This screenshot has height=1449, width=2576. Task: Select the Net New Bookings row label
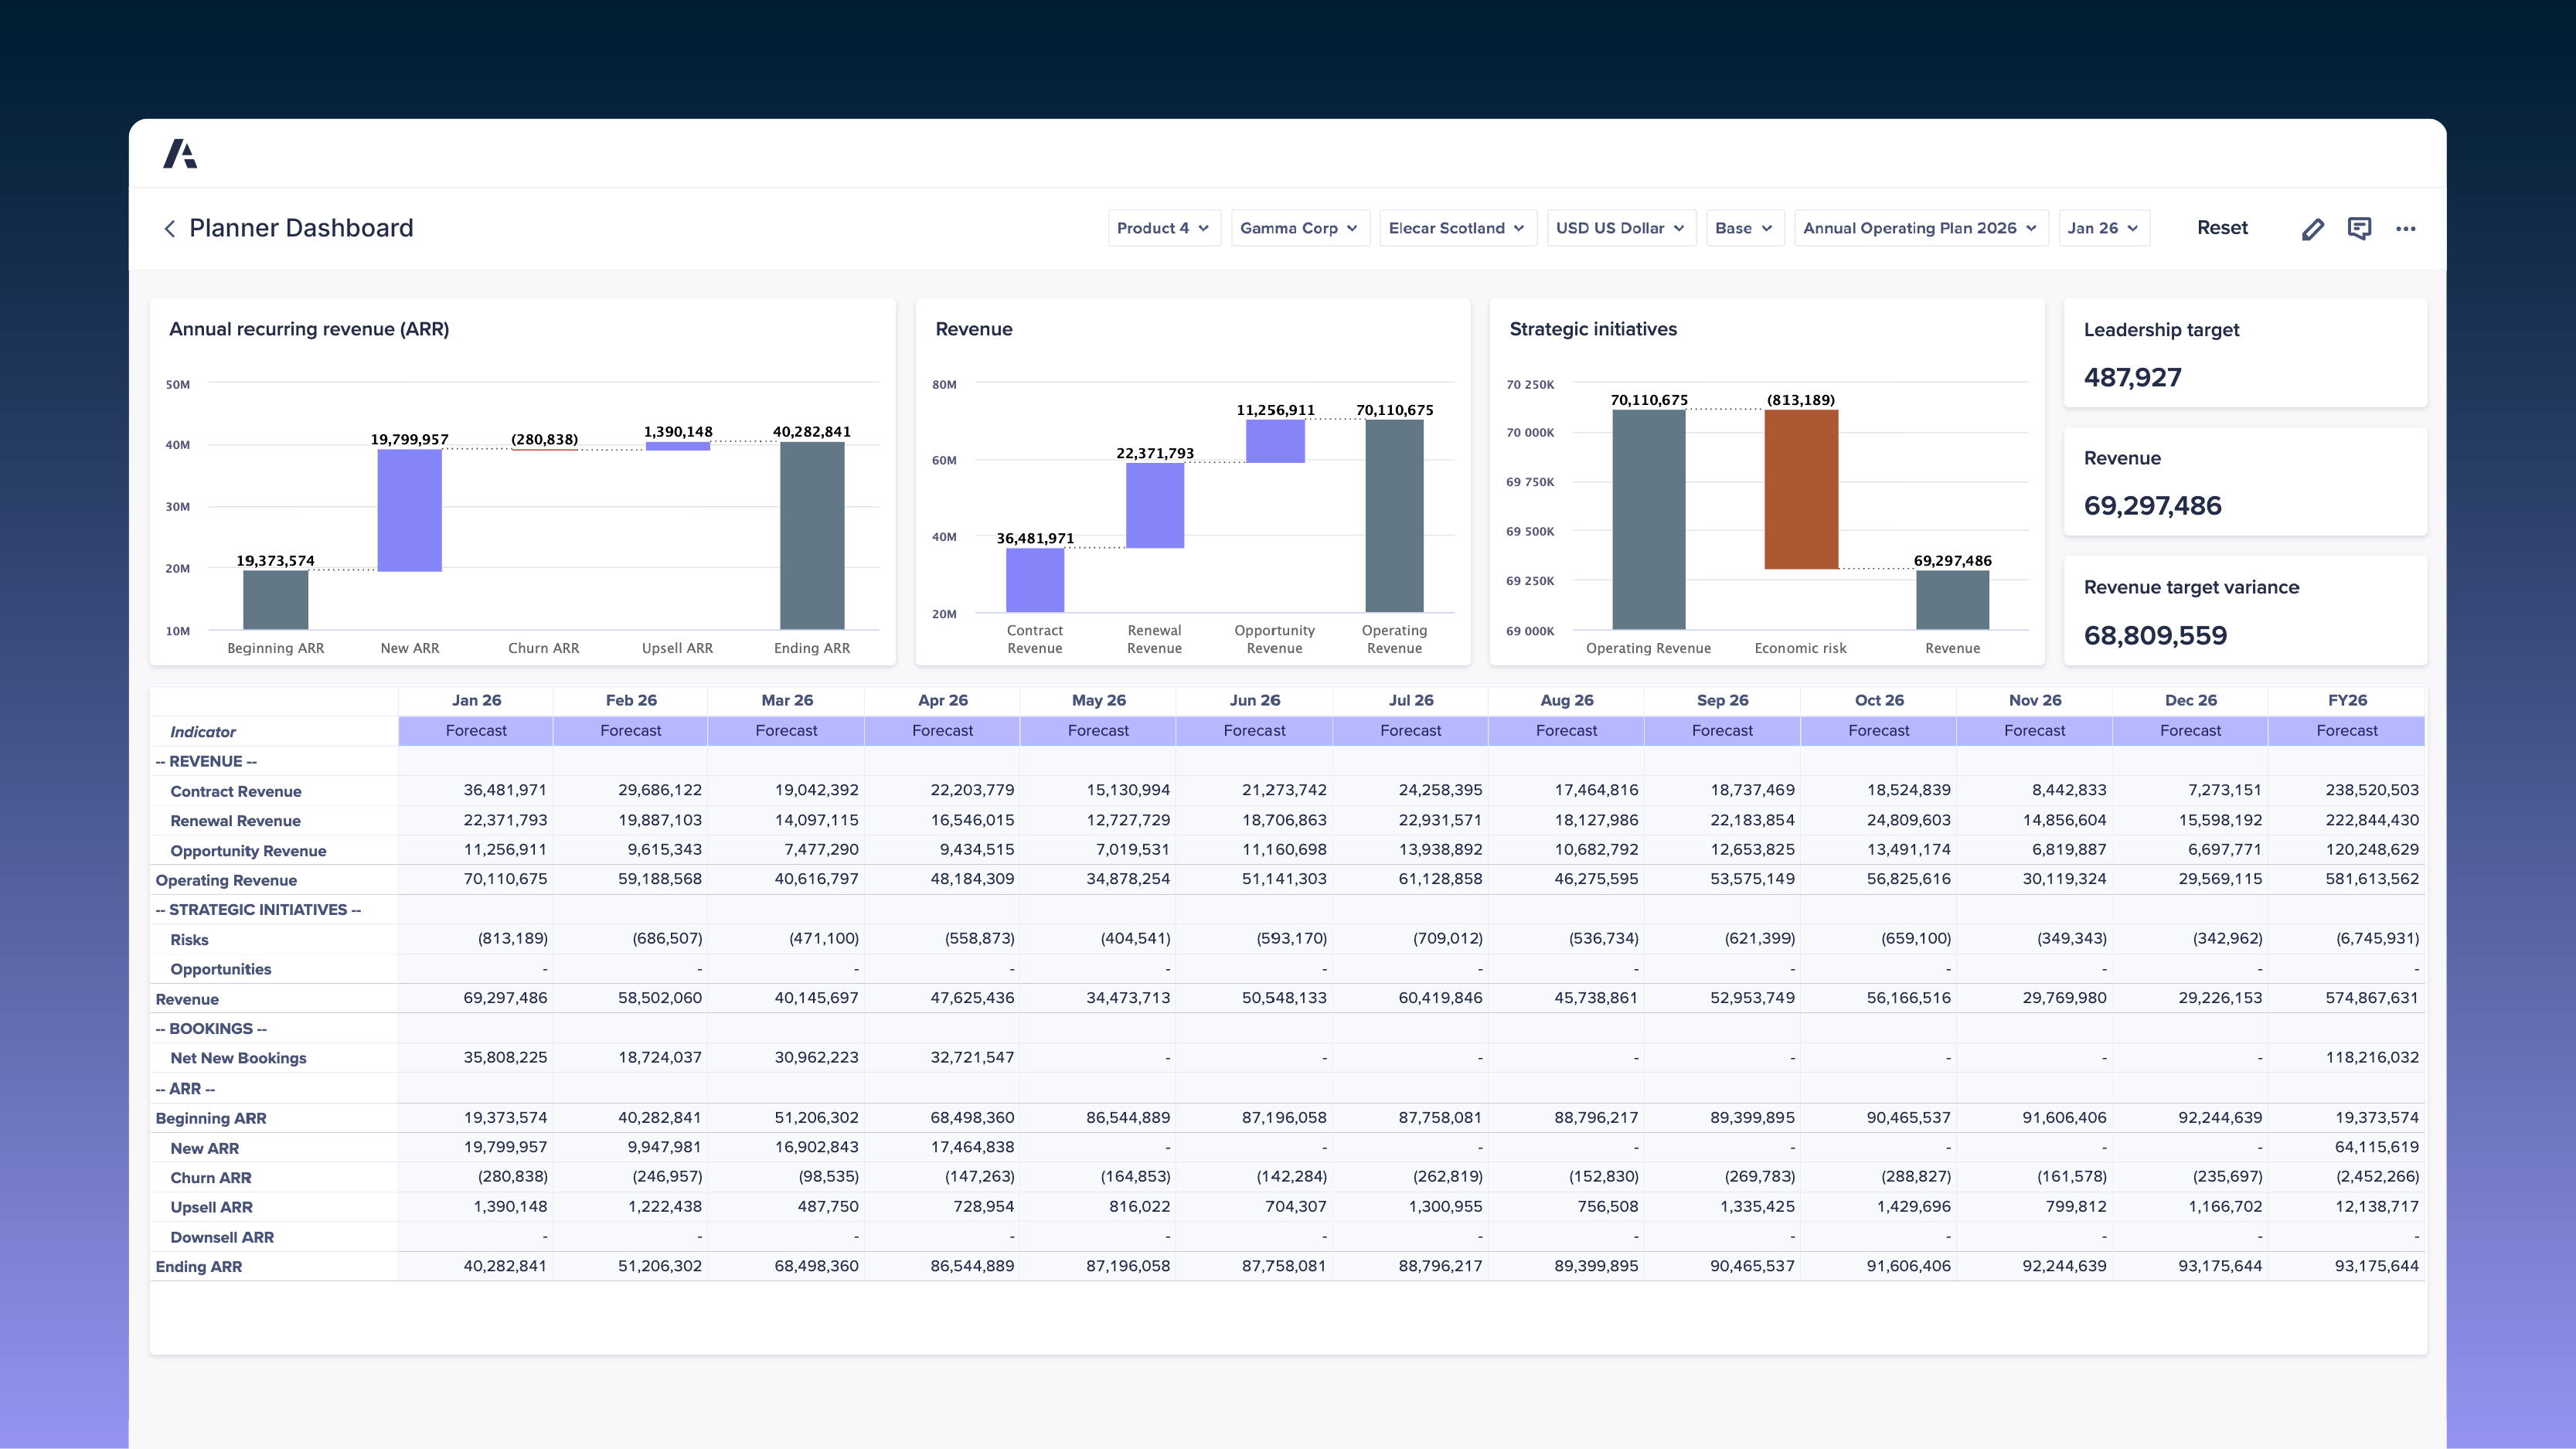pos(238,1058)
